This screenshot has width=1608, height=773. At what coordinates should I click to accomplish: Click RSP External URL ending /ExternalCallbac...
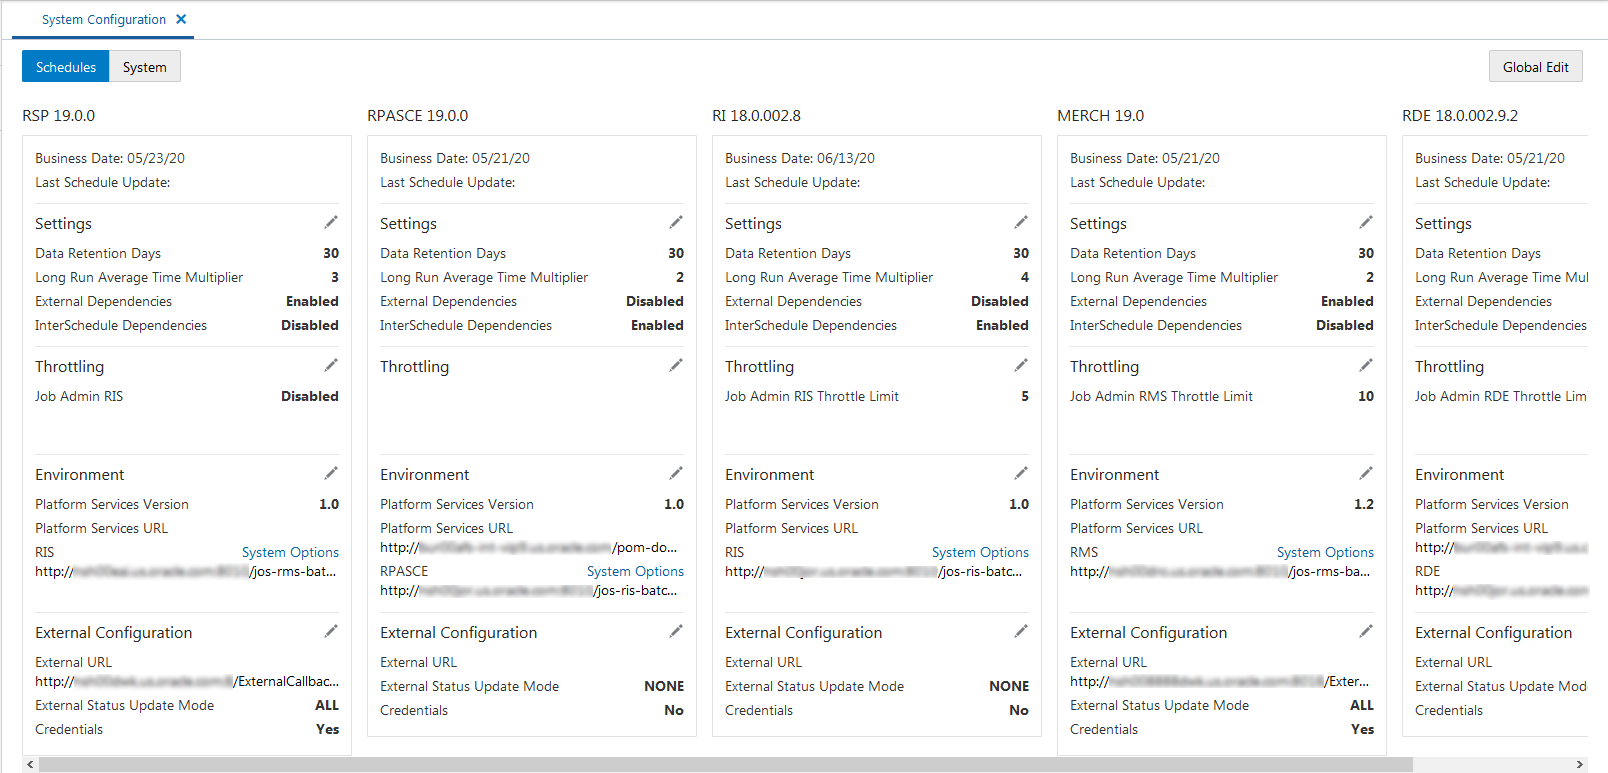[187, 681]
